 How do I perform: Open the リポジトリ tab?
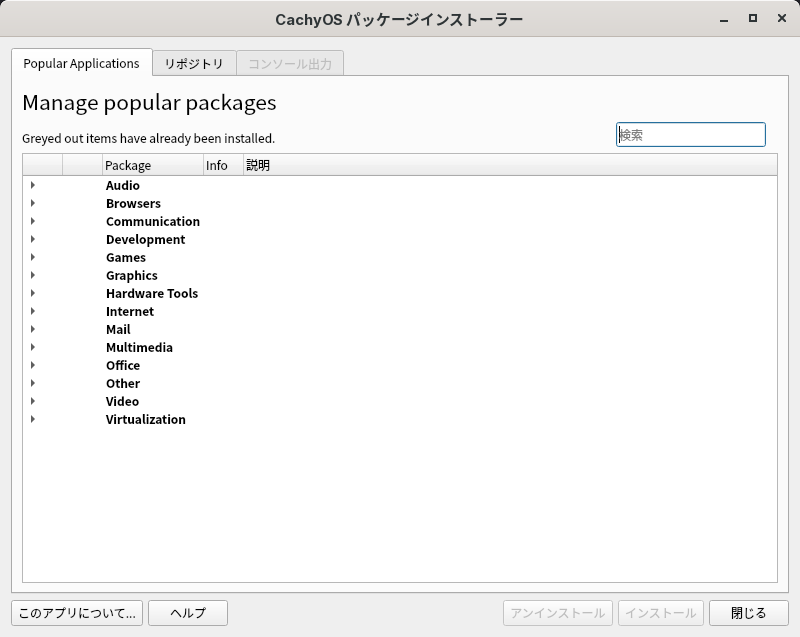pyautogui.click(x=194, y=63)
